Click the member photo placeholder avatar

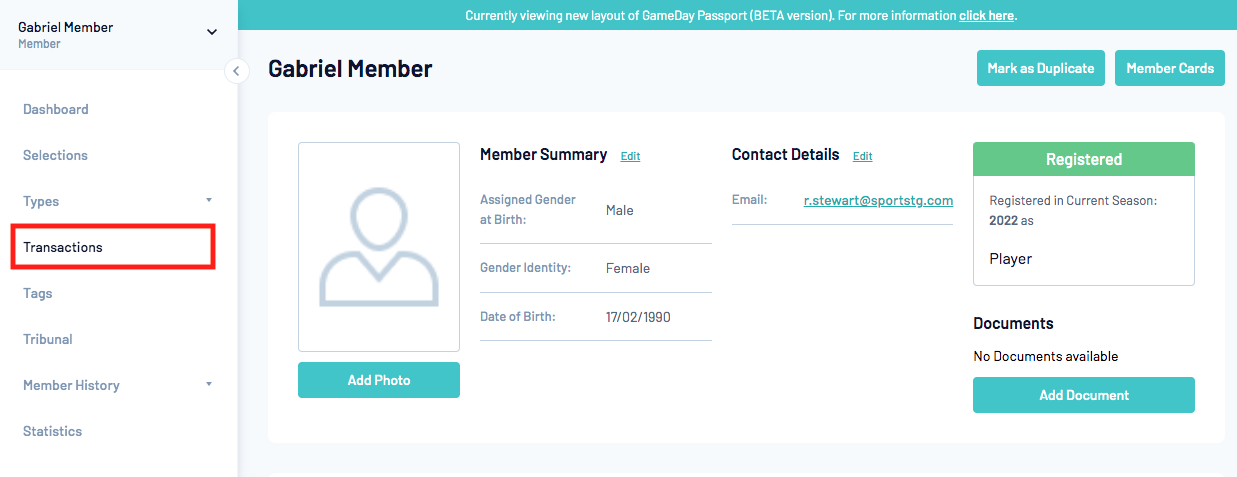[378, 246]
